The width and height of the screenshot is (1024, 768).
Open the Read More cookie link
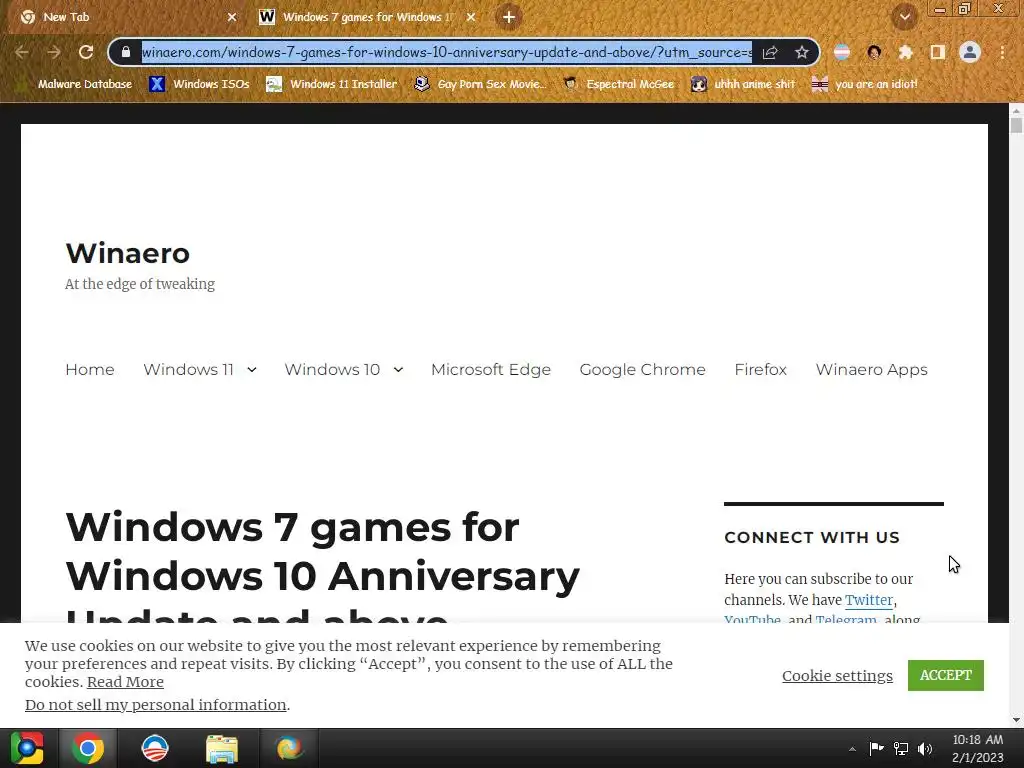click(x=125, y=682)
